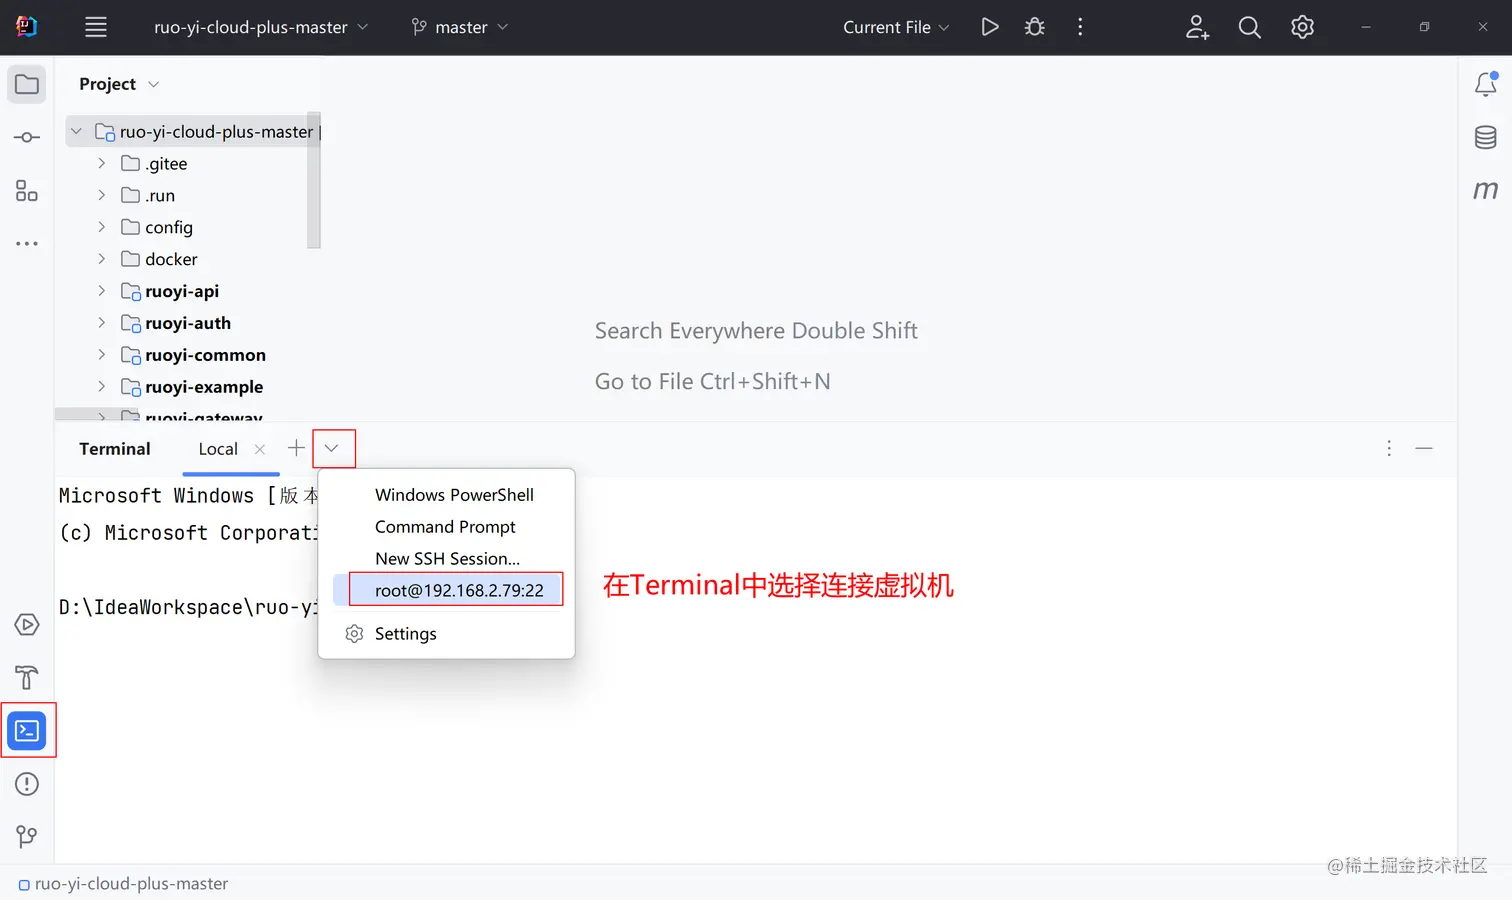
Task: Close the Local terminal tab
Action: coord(260,449)
